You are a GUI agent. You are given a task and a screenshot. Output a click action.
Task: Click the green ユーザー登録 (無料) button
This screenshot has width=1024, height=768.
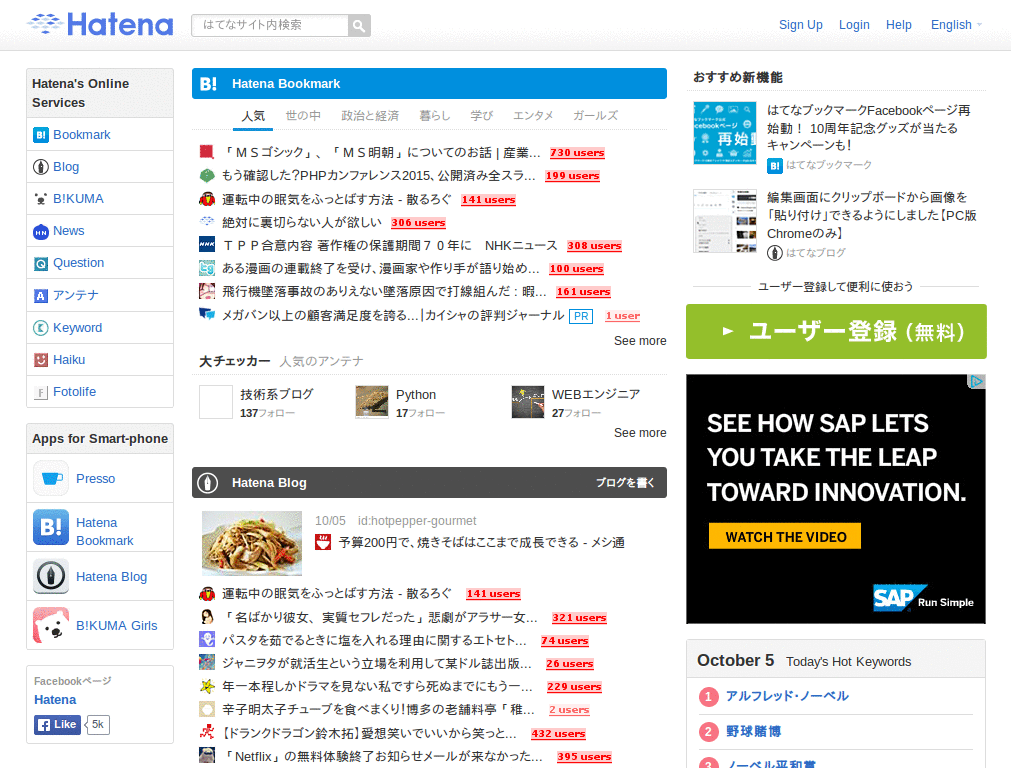tap(836, 332)
